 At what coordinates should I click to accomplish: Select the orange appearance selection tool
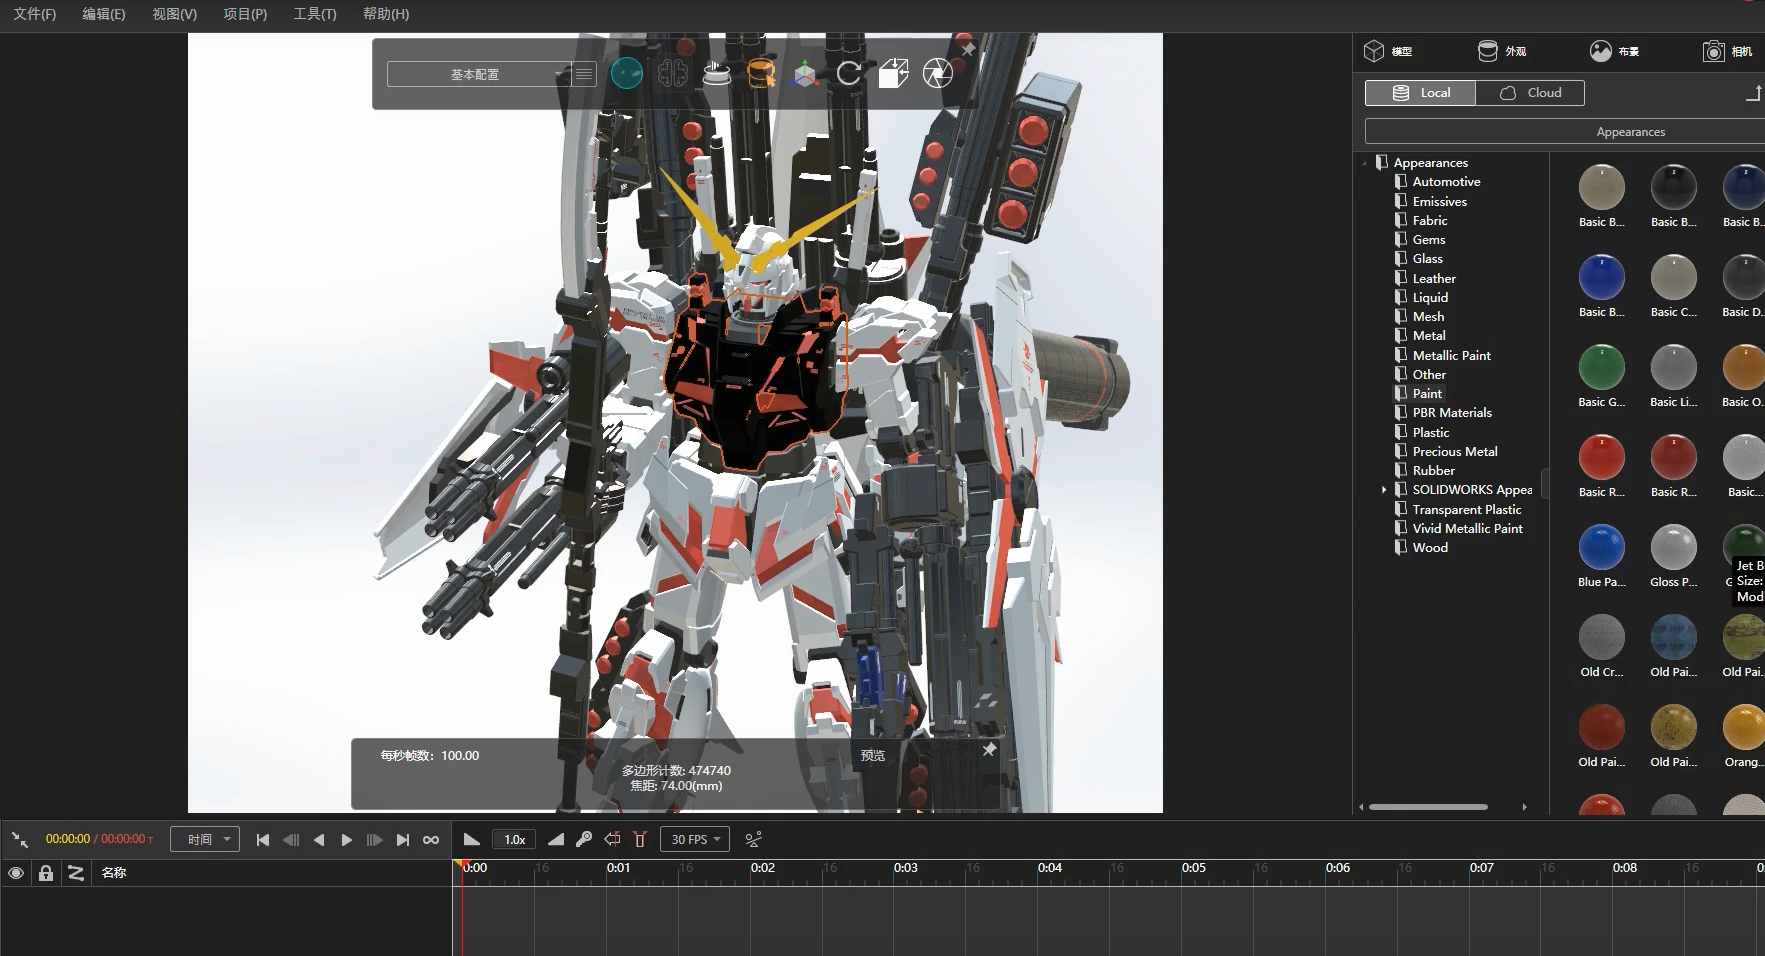click(761, 73)
